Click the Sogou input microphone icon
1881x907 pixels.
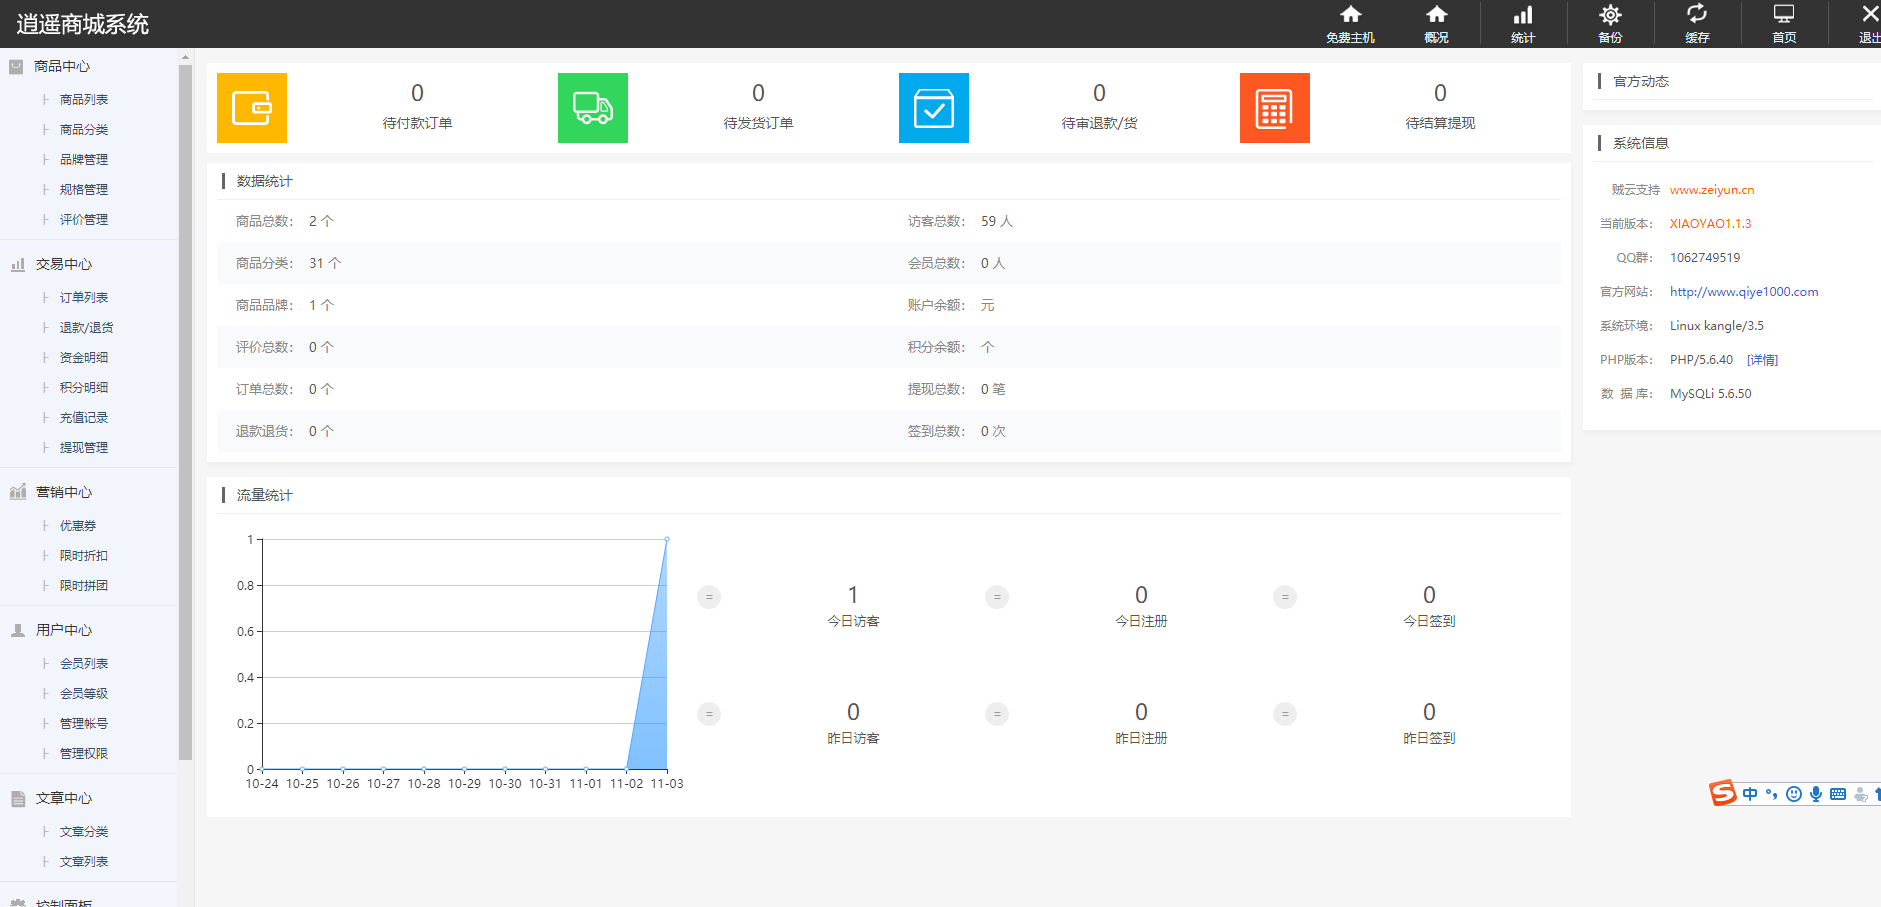(1816, 794)
